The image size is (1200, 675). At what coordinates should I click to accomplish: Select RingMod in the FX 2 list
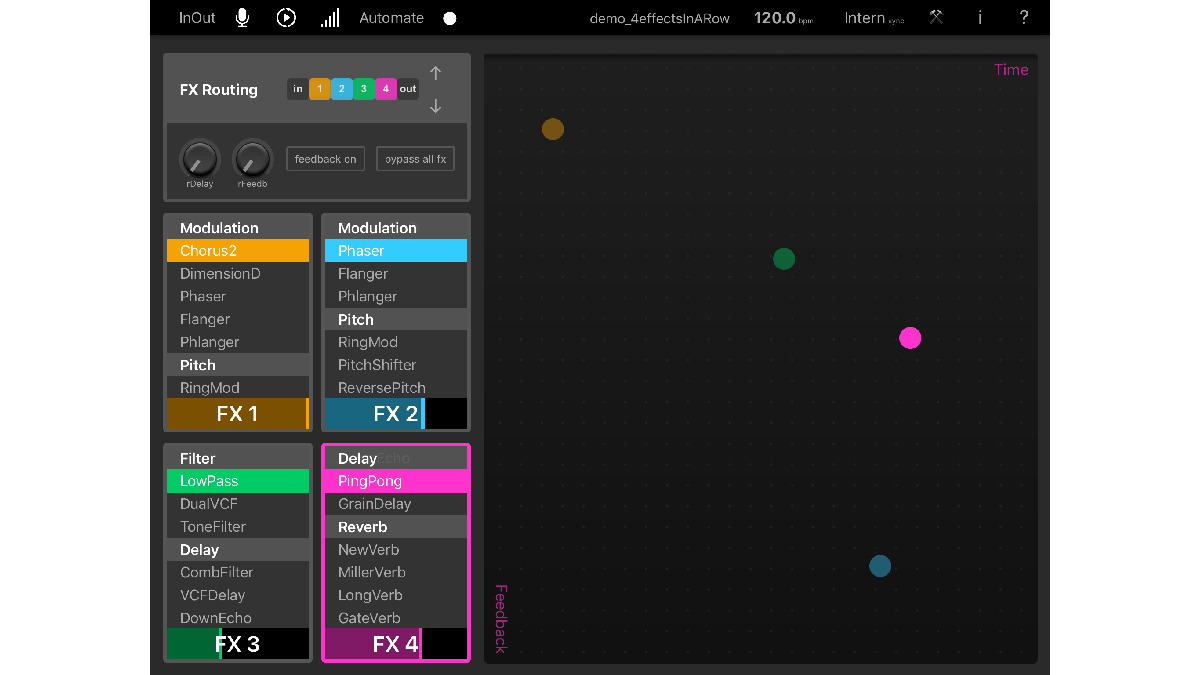point(396,342)
